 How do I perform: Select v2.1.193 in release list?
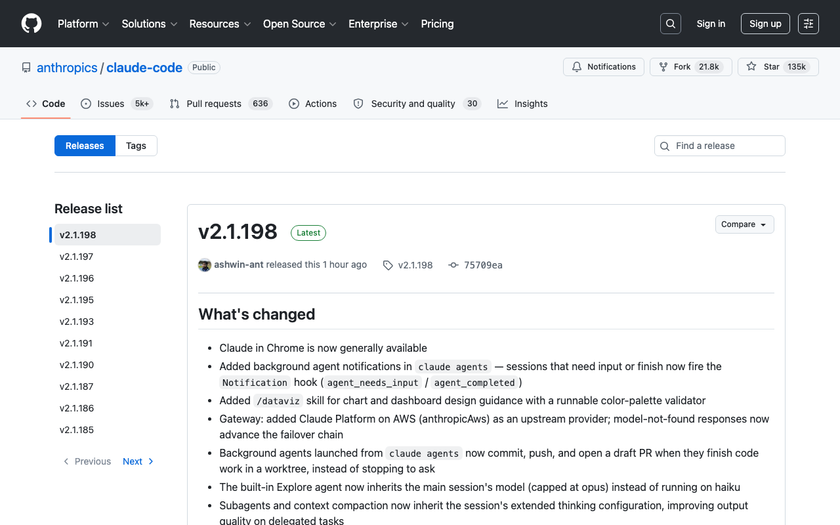(x=107, y=321)
